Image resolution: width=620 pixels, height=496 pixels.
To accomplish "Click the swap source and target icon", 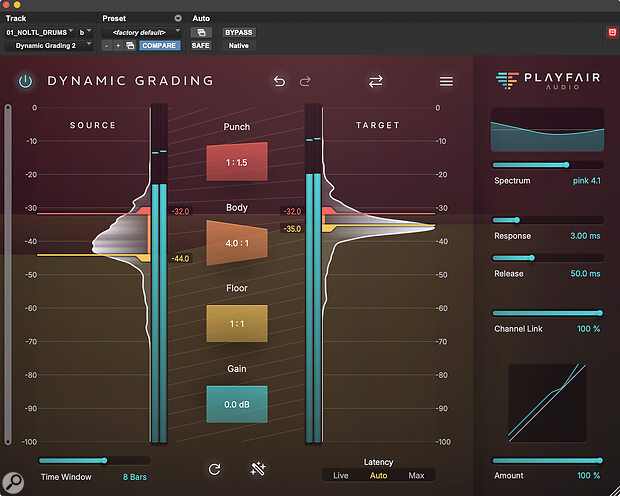I will point(376,81).
